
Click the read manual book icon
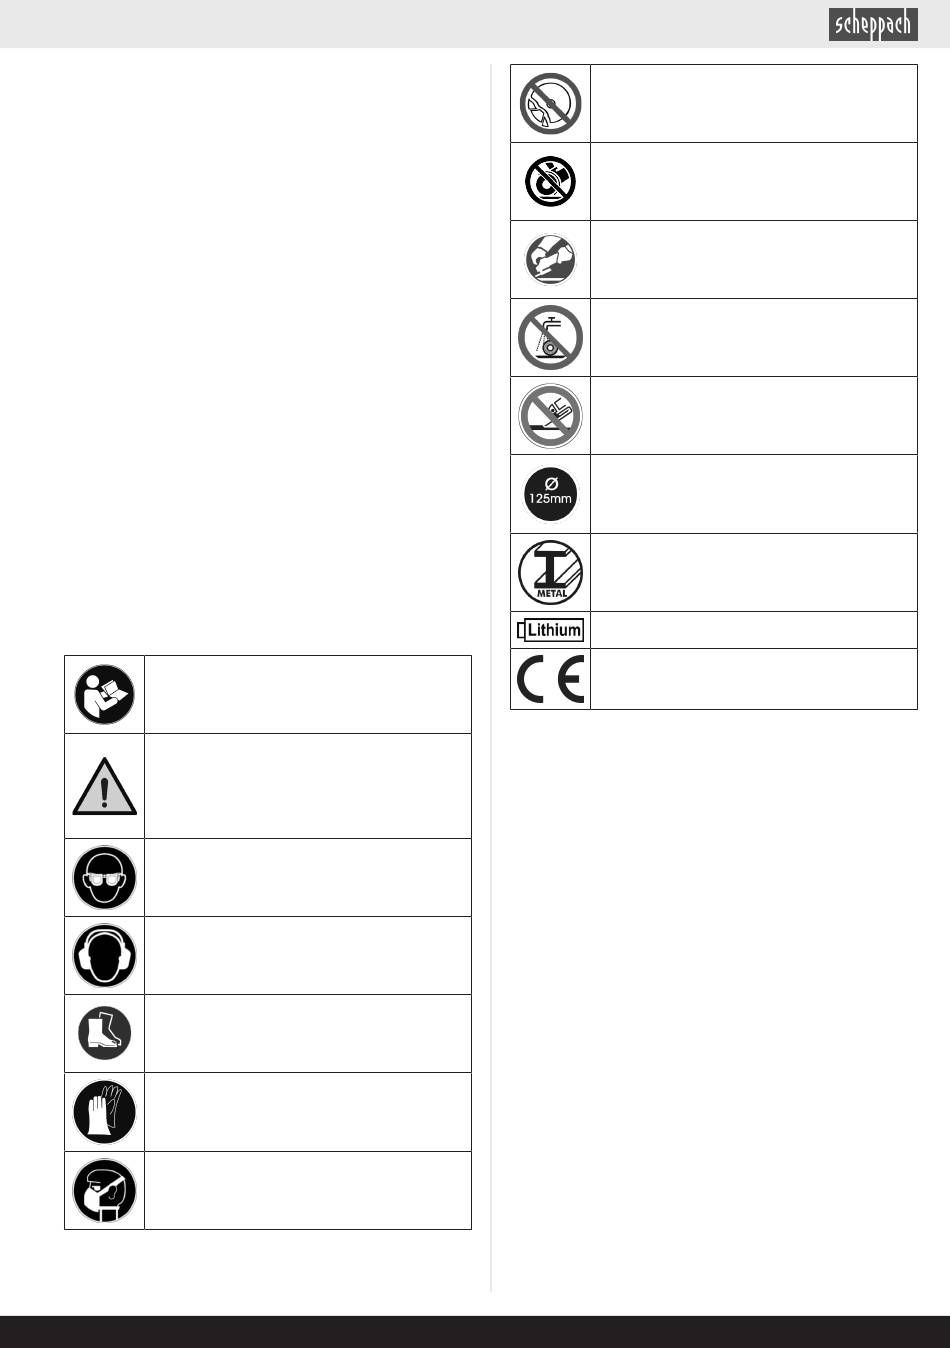coord(104,694)
